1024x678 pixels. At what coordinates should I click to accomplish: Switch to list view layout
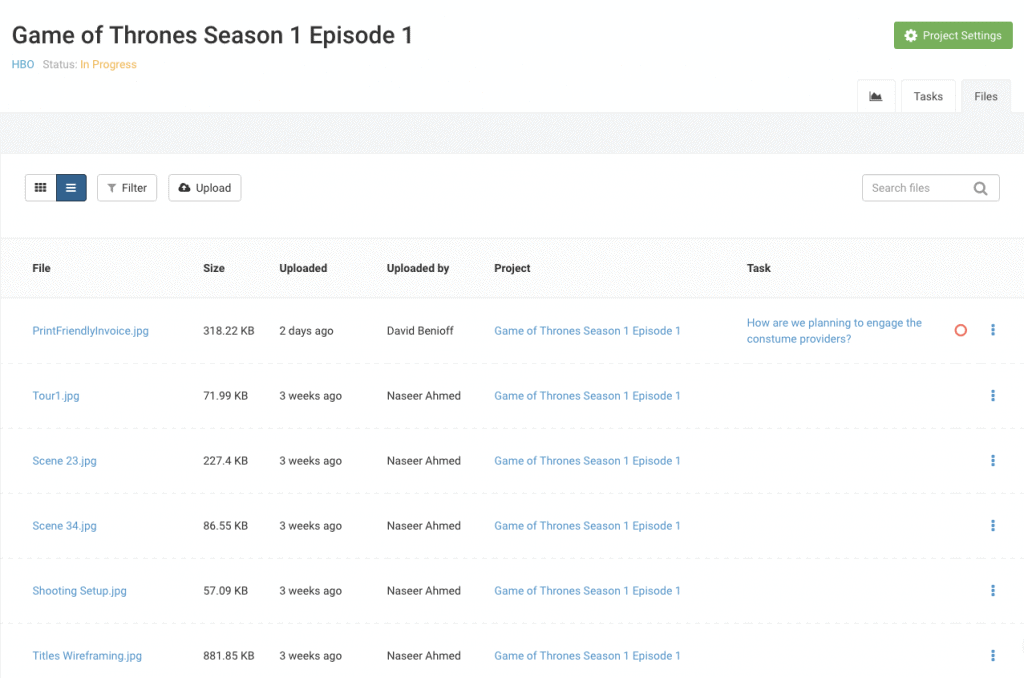(x=71, y=188)
